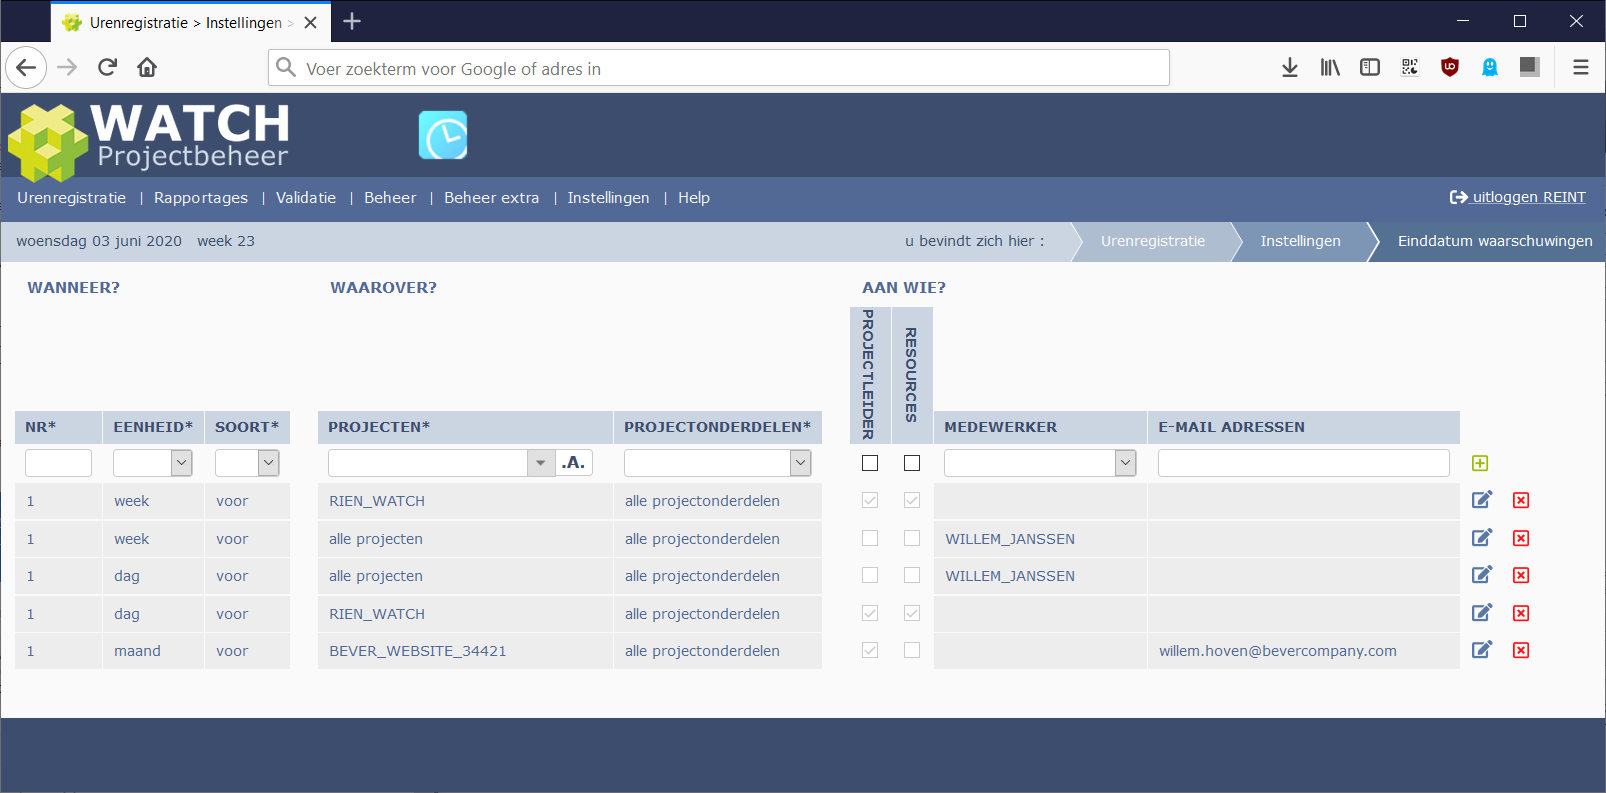Delete the dag RIEN_WATCH row

tap(1521, 613)
